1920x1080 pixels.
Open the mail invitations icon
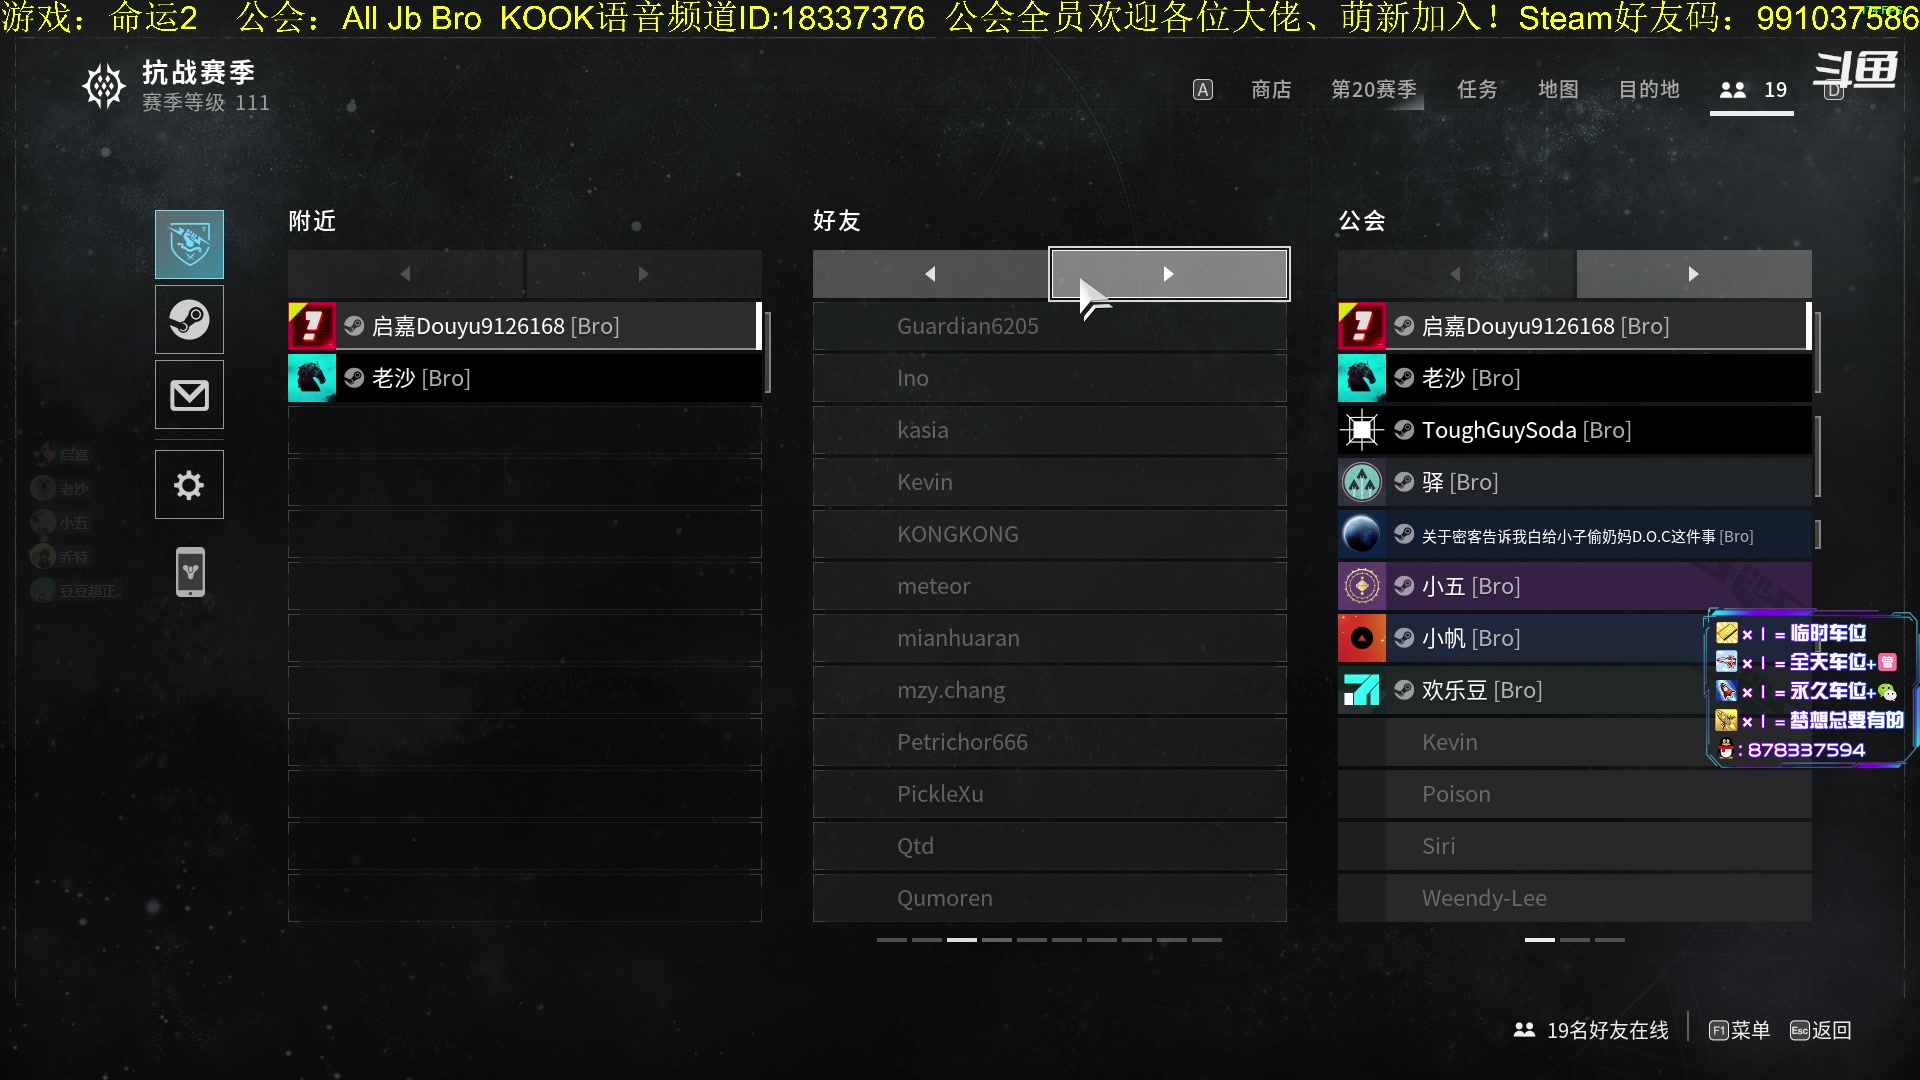(189, 395)
